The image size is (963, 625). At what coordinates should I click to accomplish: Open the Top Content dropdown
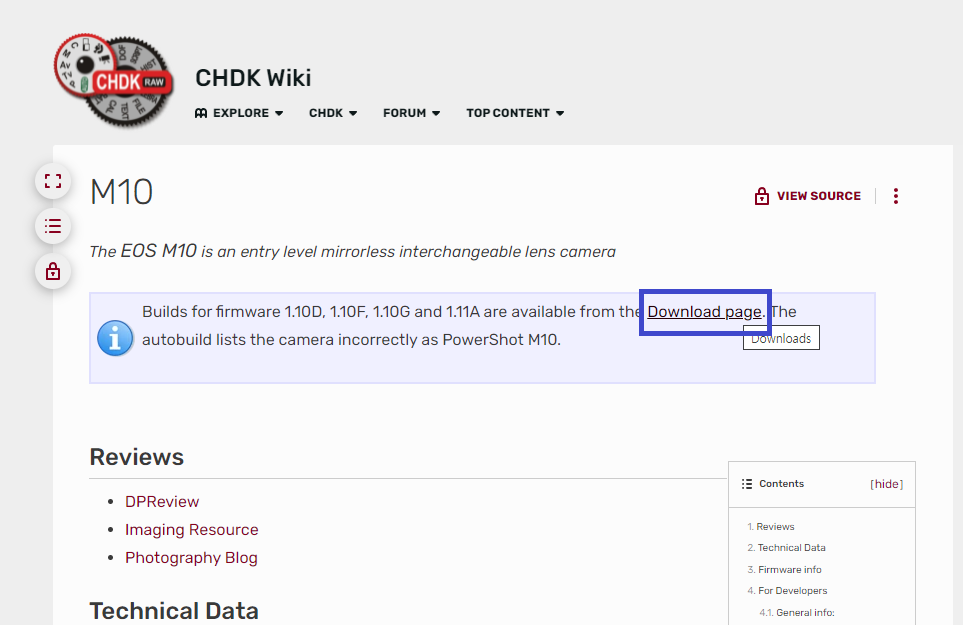point(515,113)
